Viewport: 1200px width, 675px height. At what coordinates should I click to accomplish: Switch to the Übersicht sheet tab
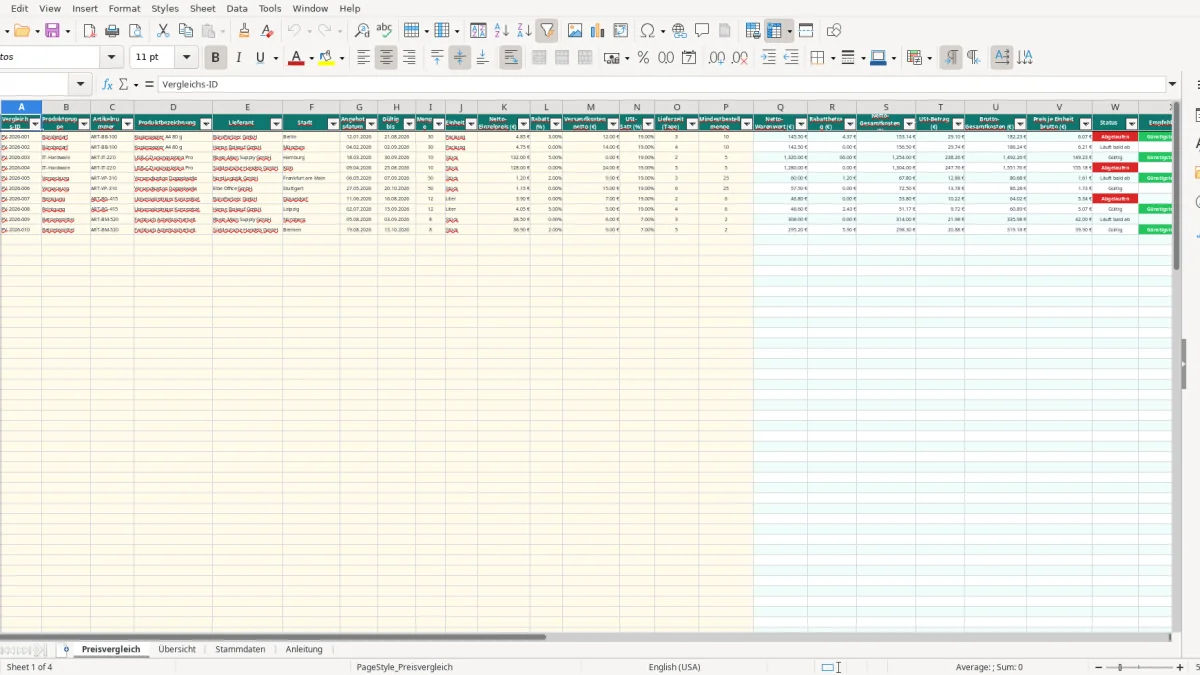pyautogui.click(x=177, y=649)
